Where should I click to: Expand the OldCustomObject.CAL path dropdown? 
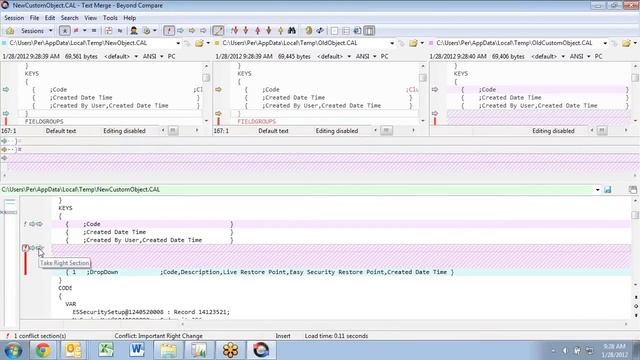(605, 43)
